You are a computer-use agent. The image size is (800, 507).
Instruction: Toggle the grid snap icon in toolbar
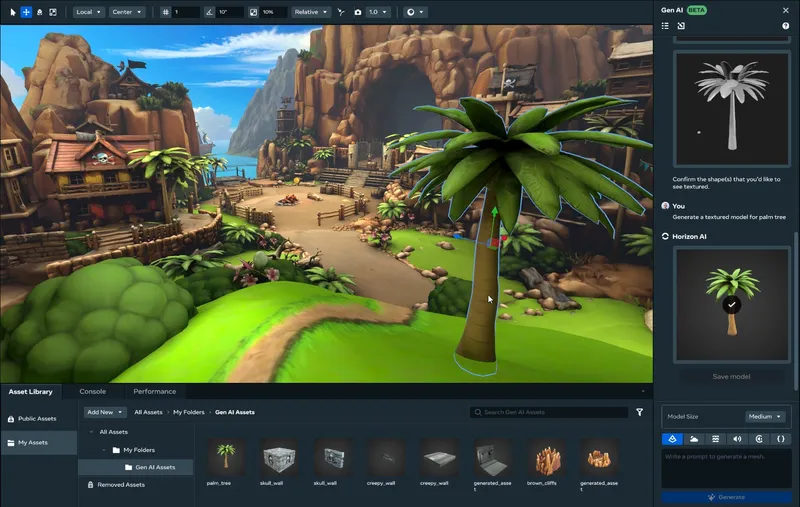point(166,12)
